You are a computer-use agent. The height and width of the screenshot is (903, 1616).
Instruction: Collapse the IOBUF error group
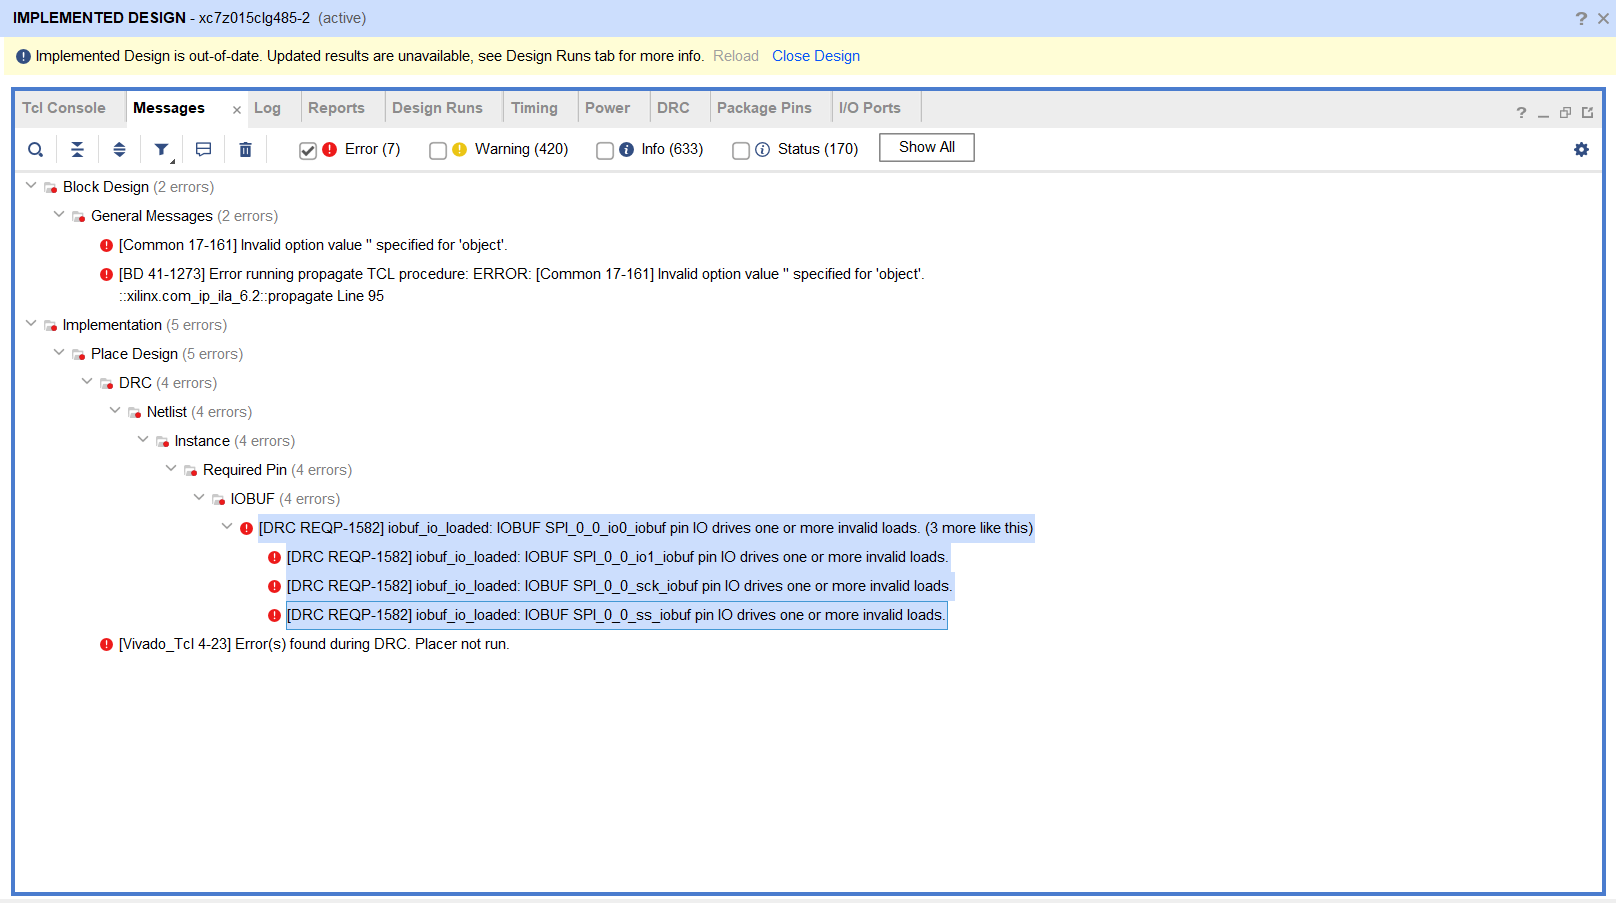(199, 497)
